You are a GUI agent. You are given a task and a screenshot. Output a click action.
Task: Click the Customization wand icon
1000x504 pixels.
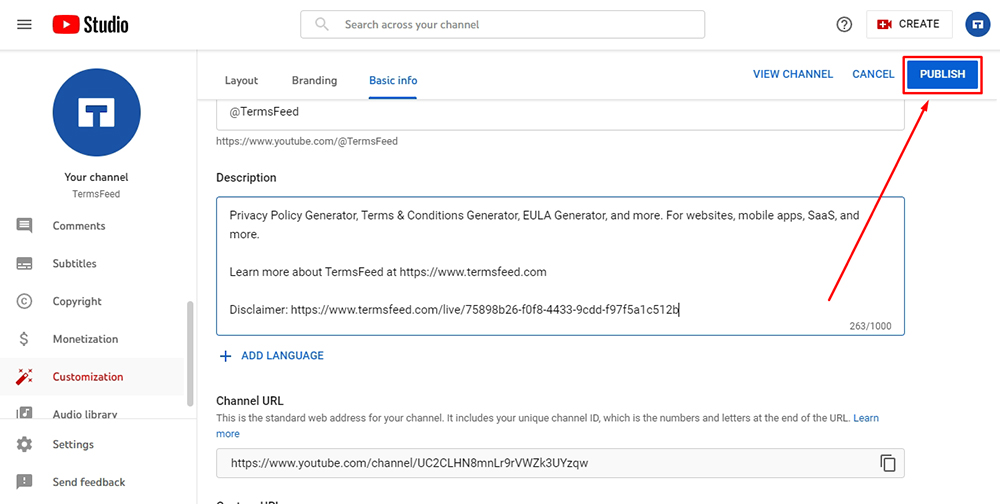(x=24, y=376)
